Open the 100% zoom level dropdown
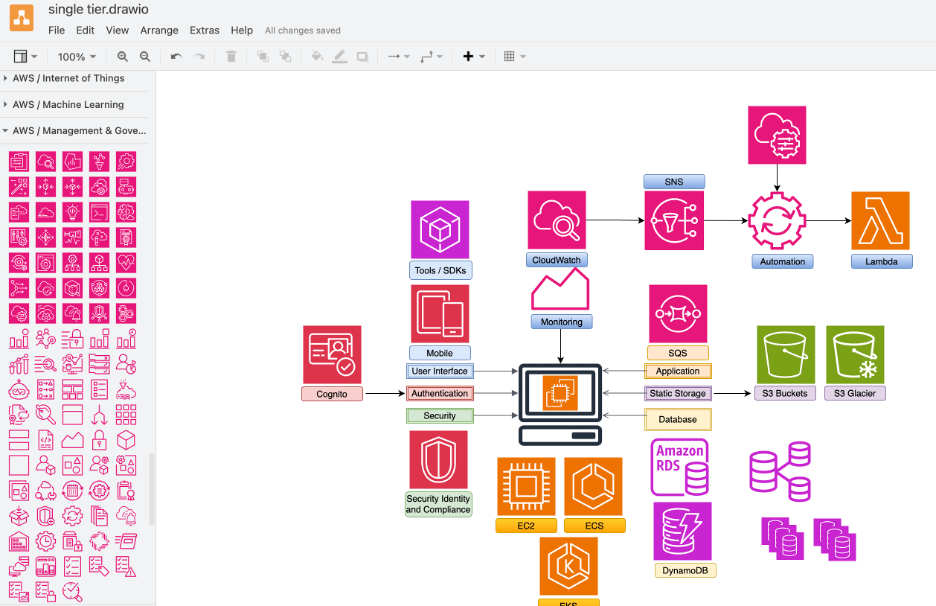Image resolution: width=936 pixels, height=606 pixels. coord(76,57)
